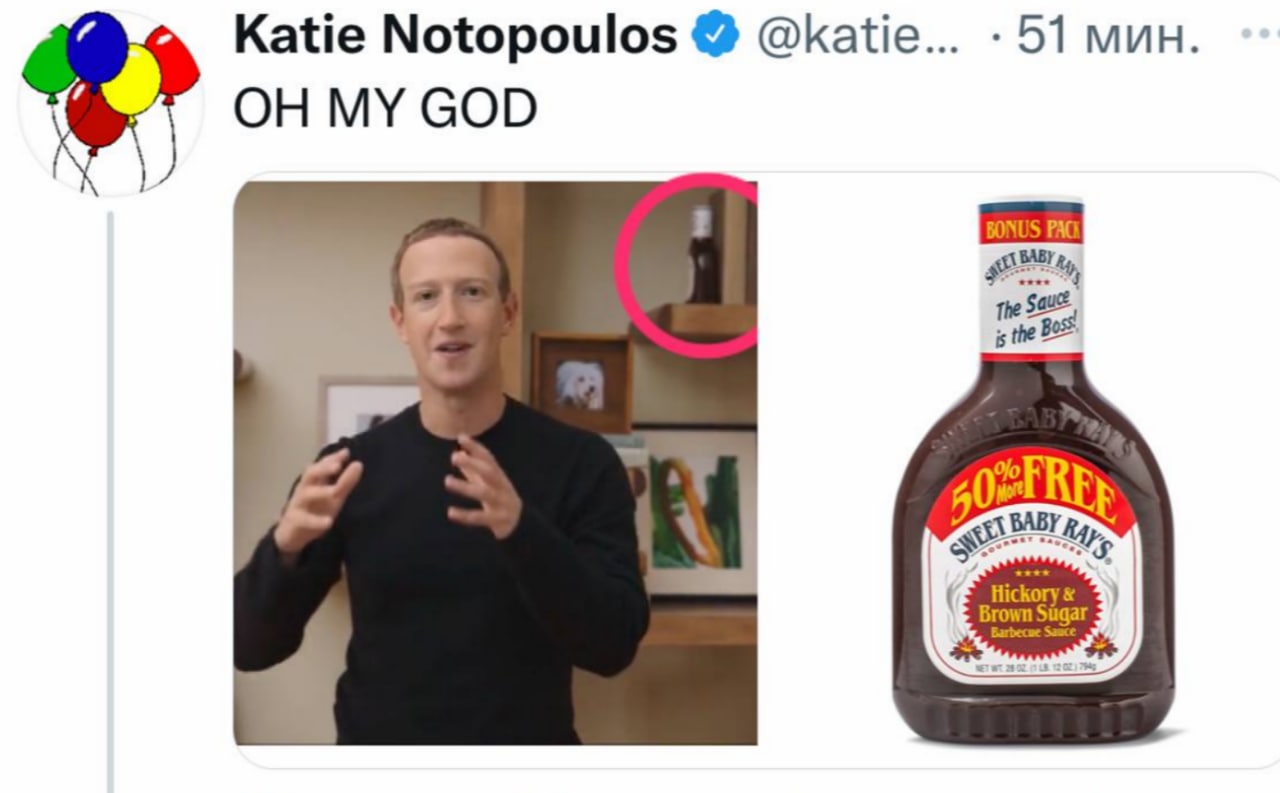Open Katie Notopoulos profile name link

coord(455,39)
